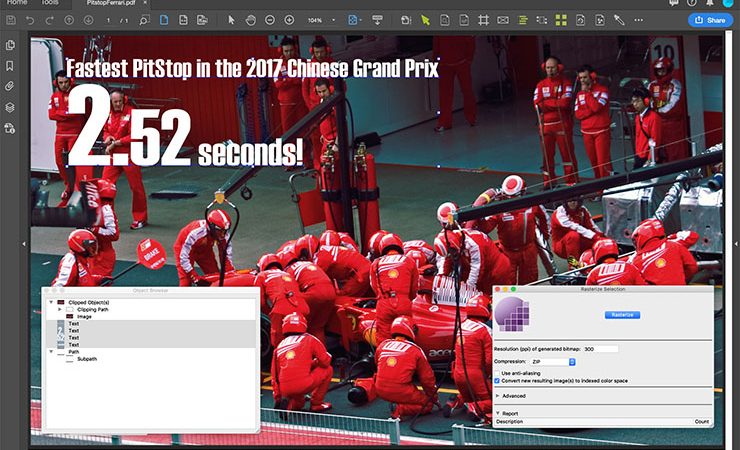The image size is (740, 450).
Task: Switch to the Tools tab
Action: (x=50, y=3)
